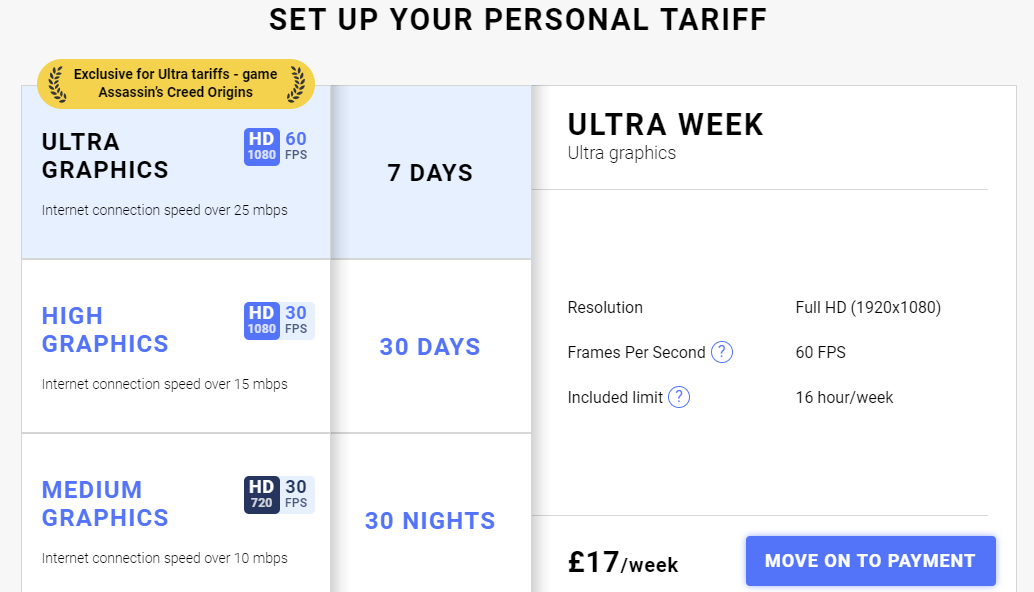Click the £17/week price label
Screen dimensions: 1034x592
623,562
